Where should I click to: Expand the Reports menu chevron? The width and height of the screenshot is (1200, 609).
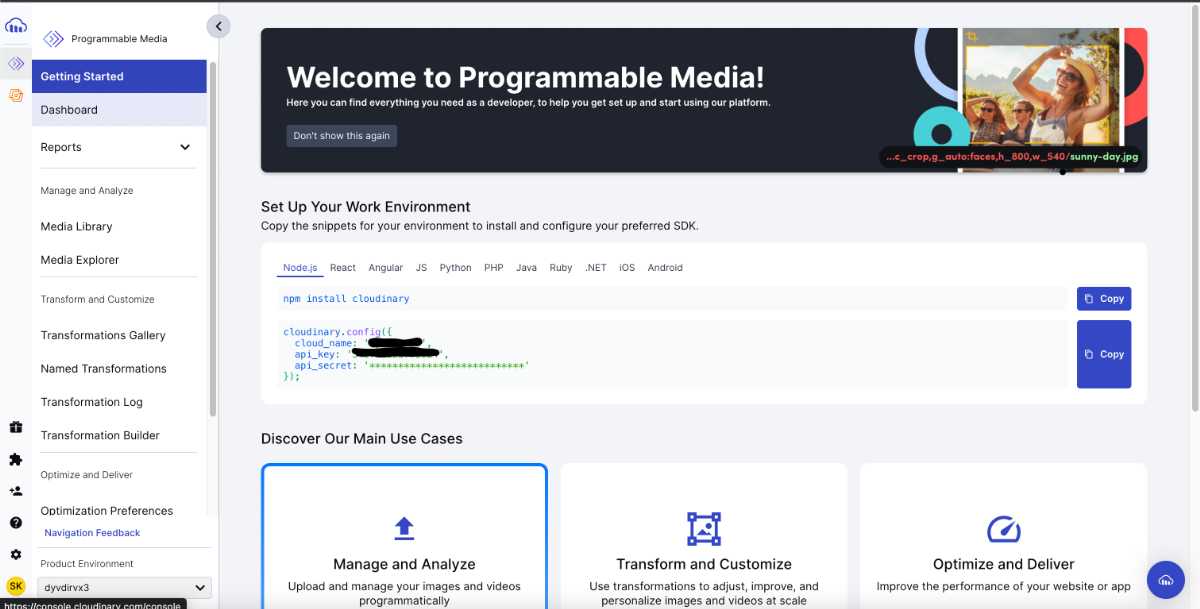(185, 147)
